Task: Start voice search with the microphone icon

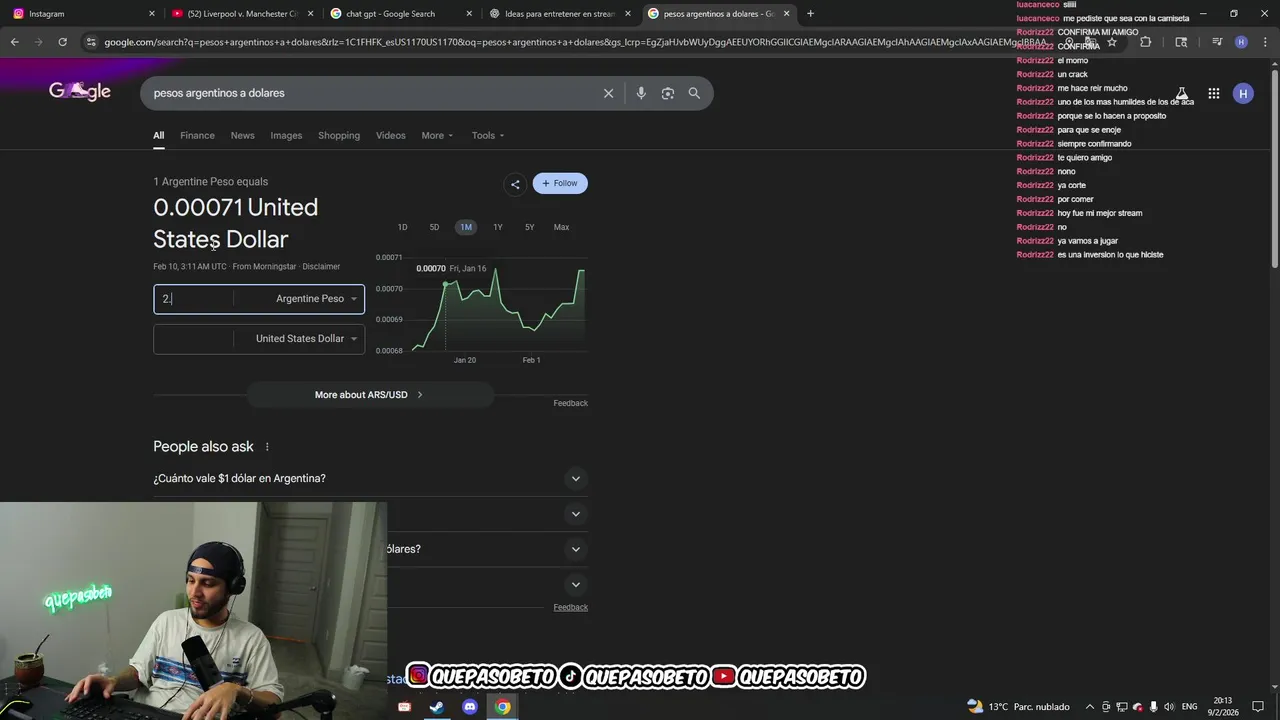Action: (x=641, y=93)
